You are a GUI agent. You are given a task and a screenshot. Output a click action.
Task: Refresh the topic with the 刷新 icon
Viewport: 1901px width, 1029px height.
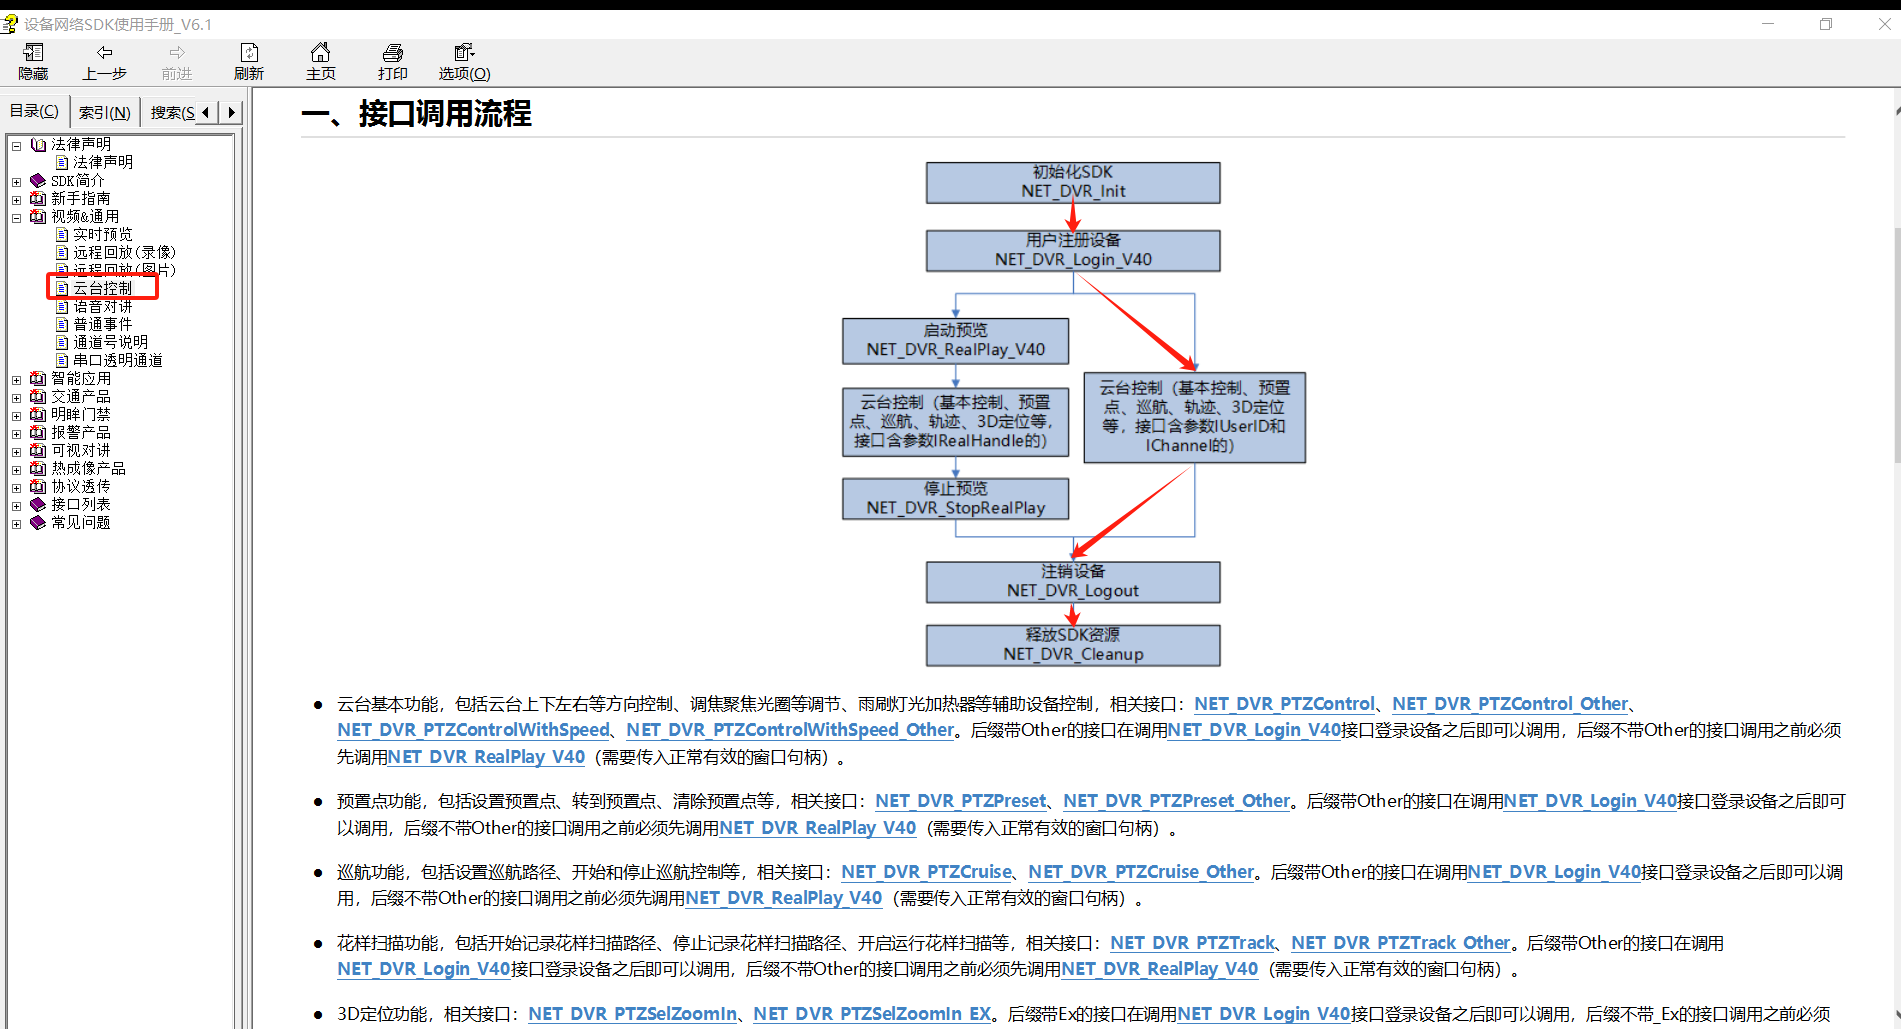pos(249,60)
